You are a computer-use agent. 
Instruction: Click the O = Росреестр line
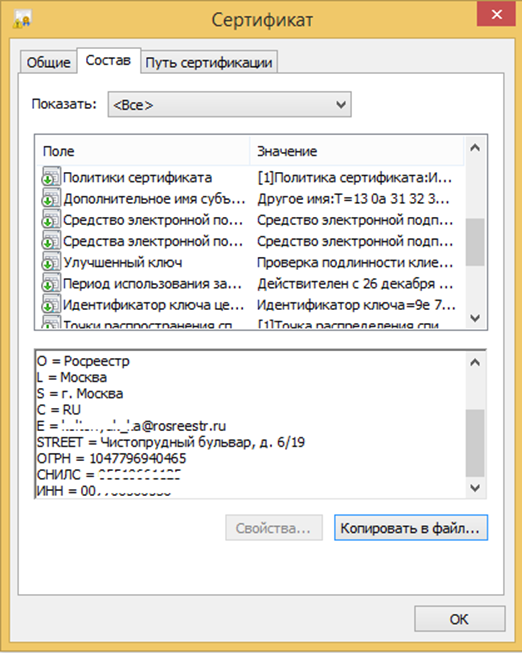[83, 361]
